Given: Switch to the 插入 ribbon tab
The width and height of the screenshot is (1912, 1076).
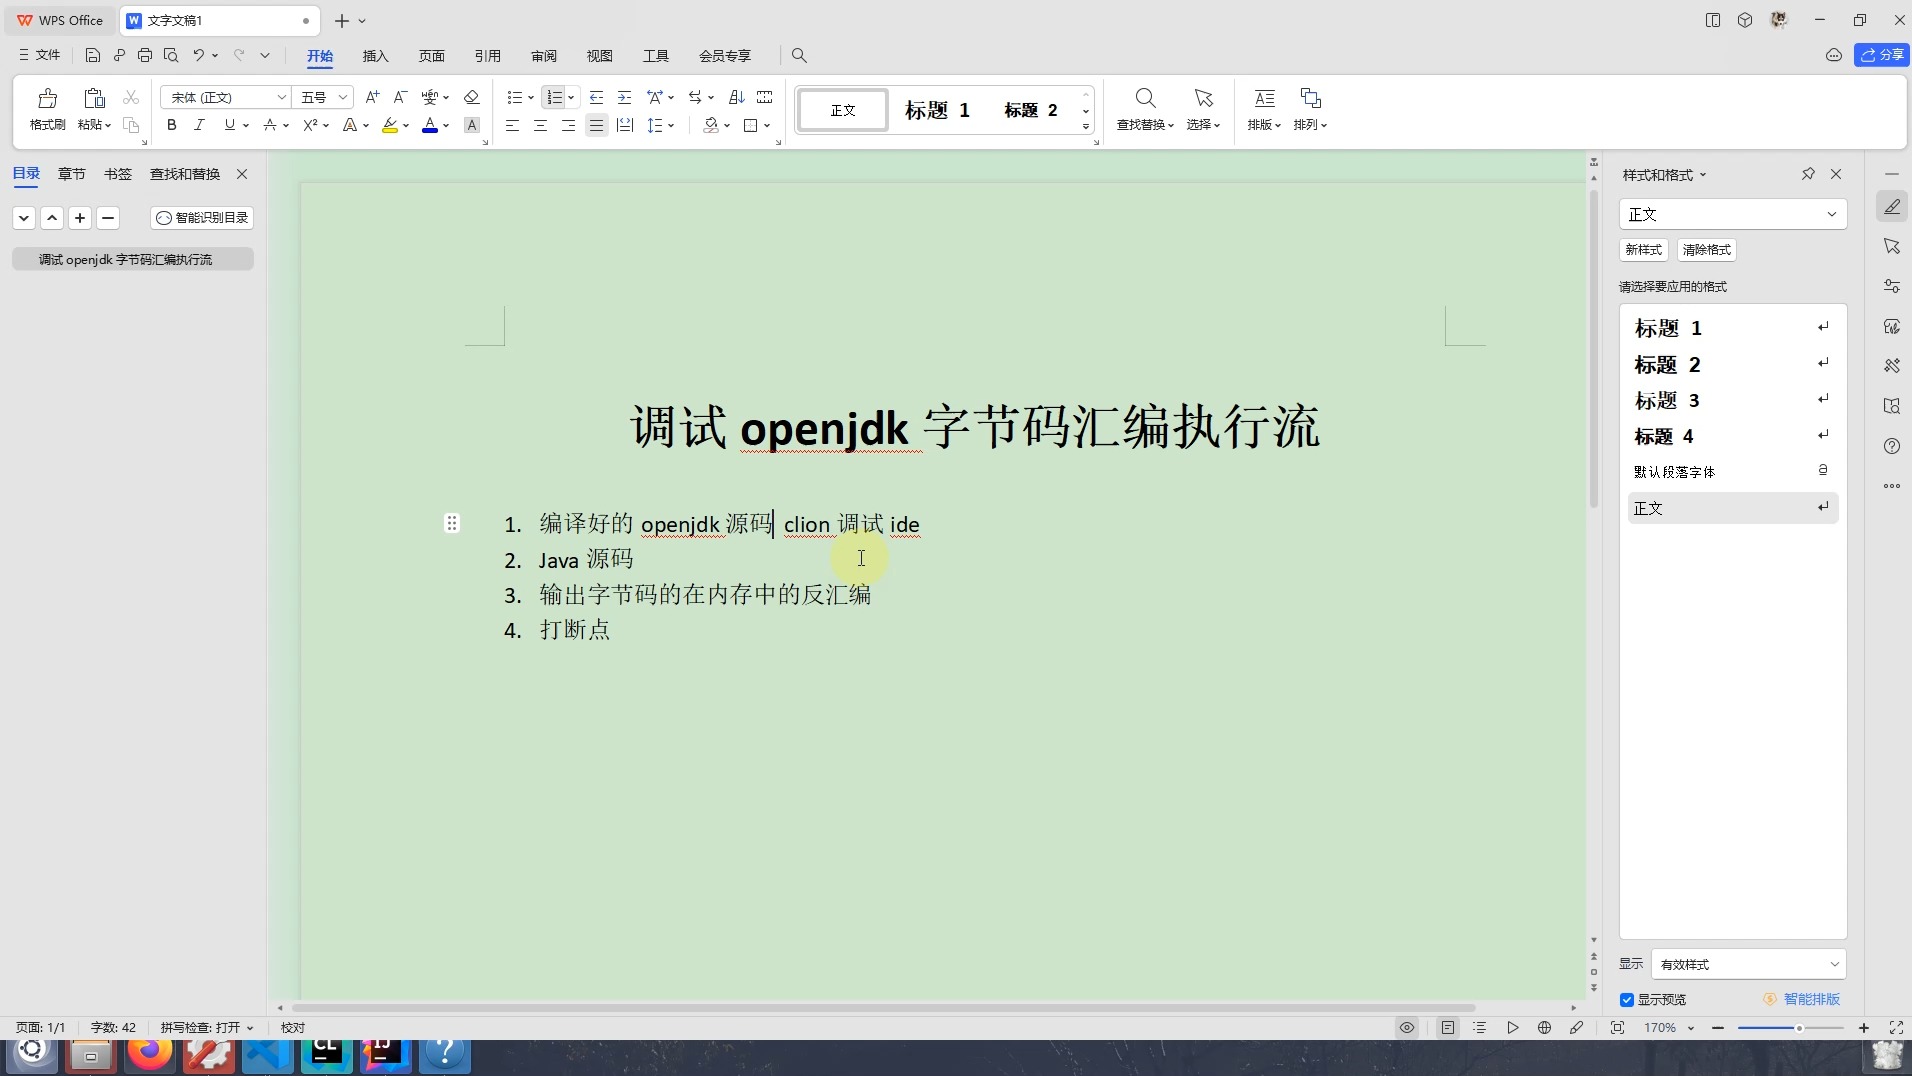Looking at the screenshot, I should tap(375, 56).
